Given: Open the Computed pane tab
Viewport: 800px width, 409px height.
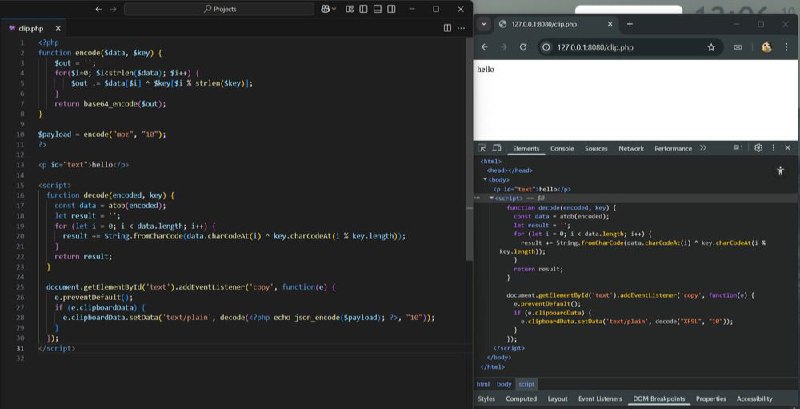Looking at the screenshot, I should tap(521, 399).
